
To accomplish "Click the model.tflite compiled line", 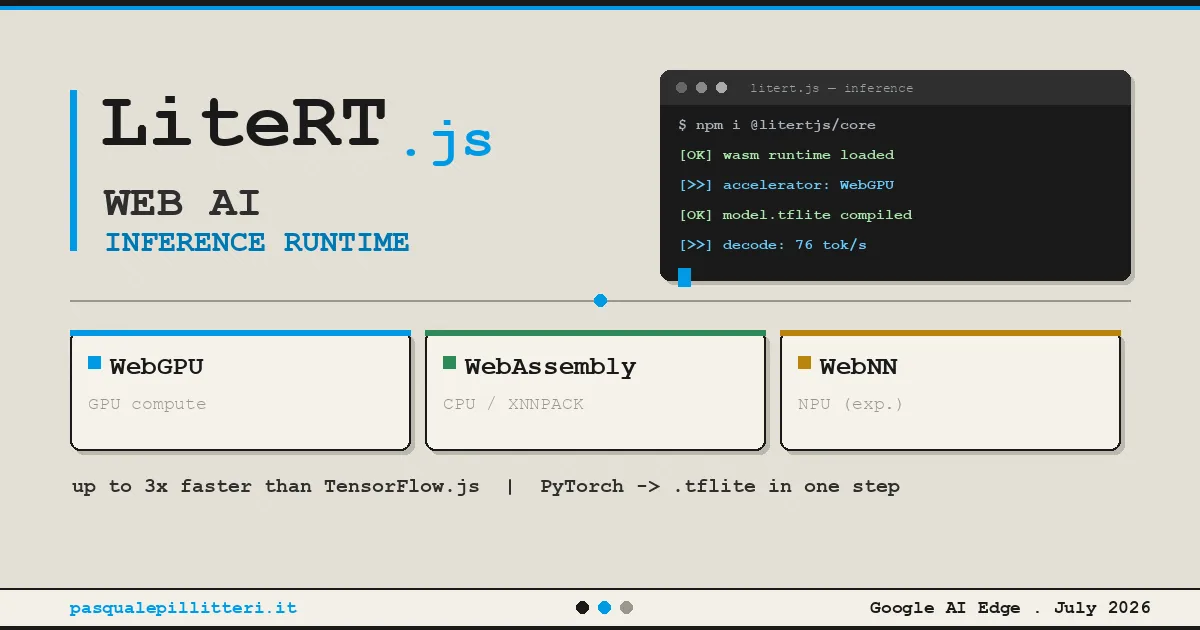I will [x=795, y=215].
